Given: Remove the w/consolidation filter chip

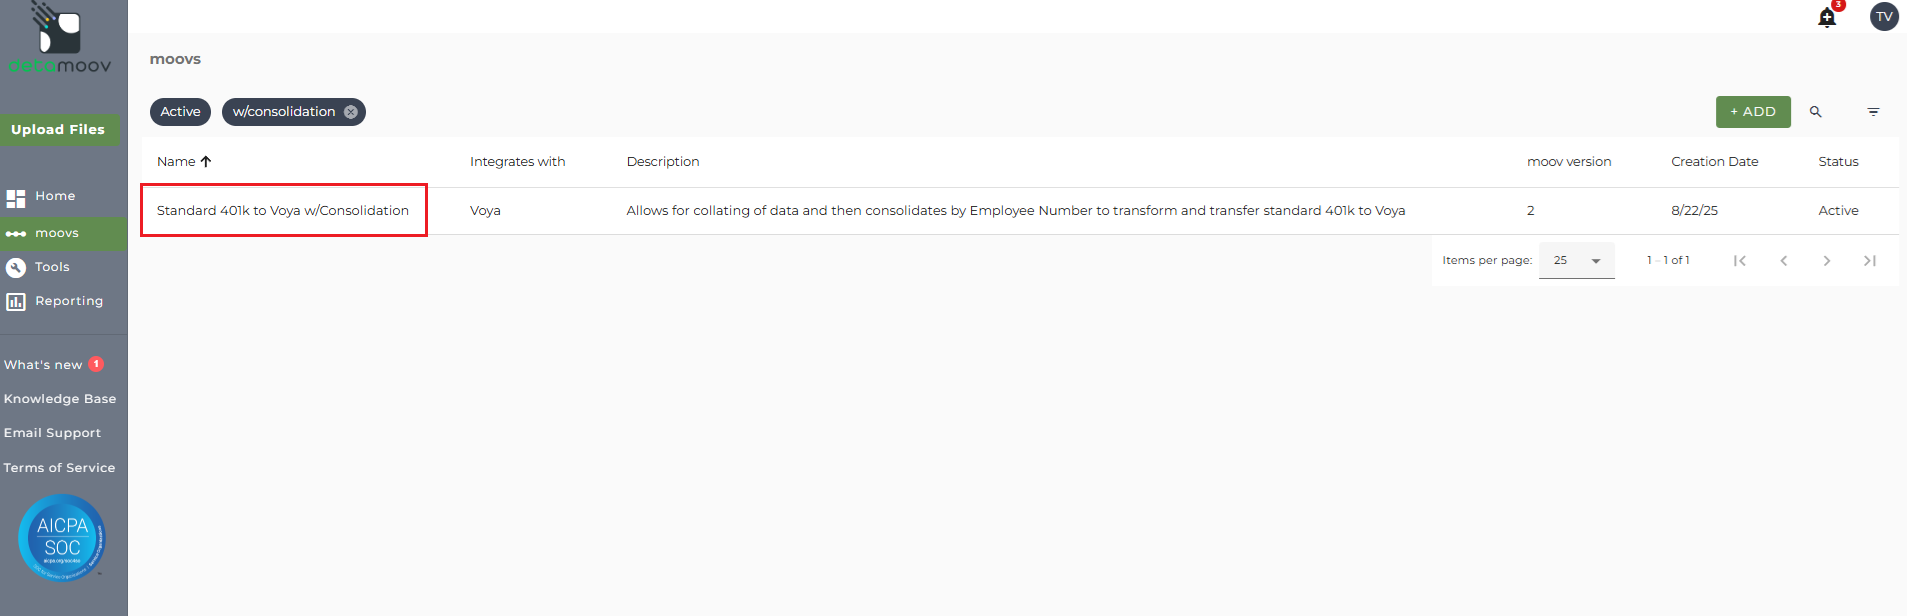Looking at the screenshot, I should click(x=351, y=112).
